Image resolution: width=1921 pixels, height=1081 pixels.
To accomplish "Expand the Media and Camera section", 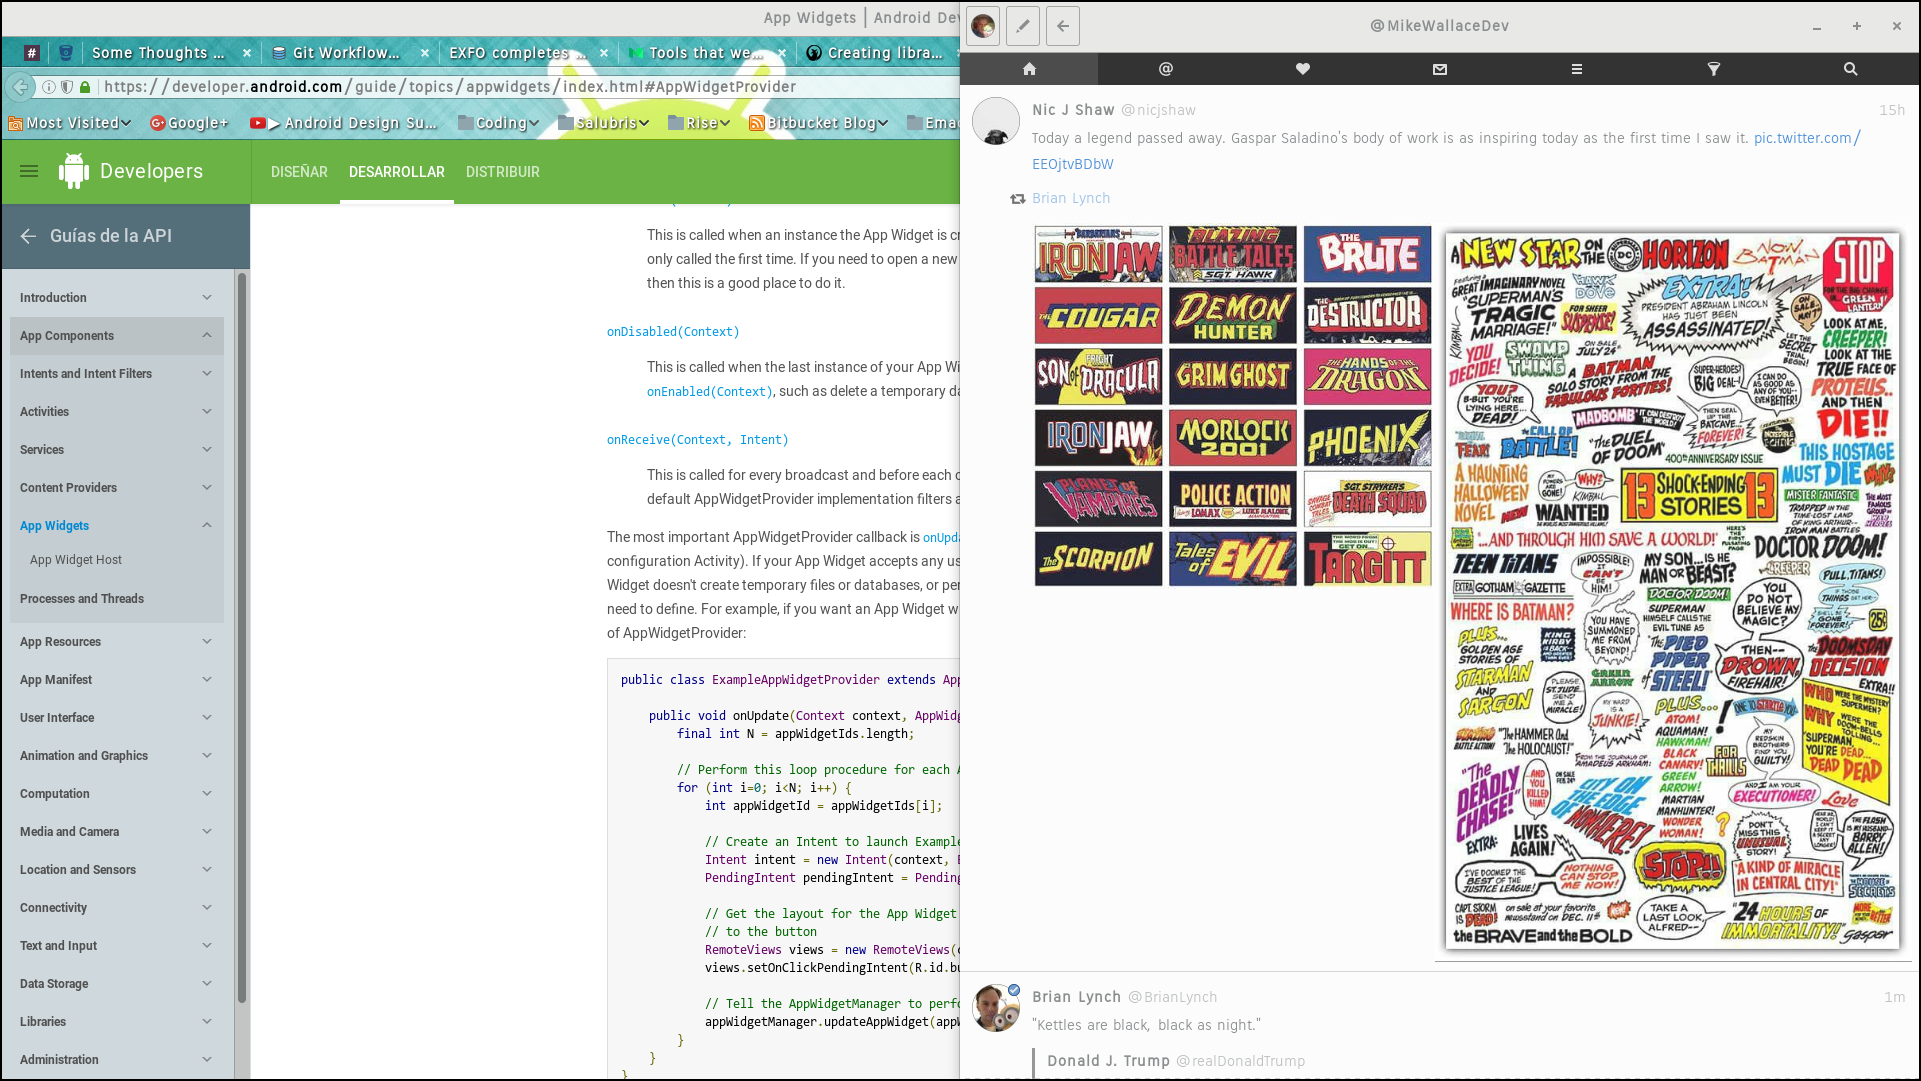I will point(207,831).
